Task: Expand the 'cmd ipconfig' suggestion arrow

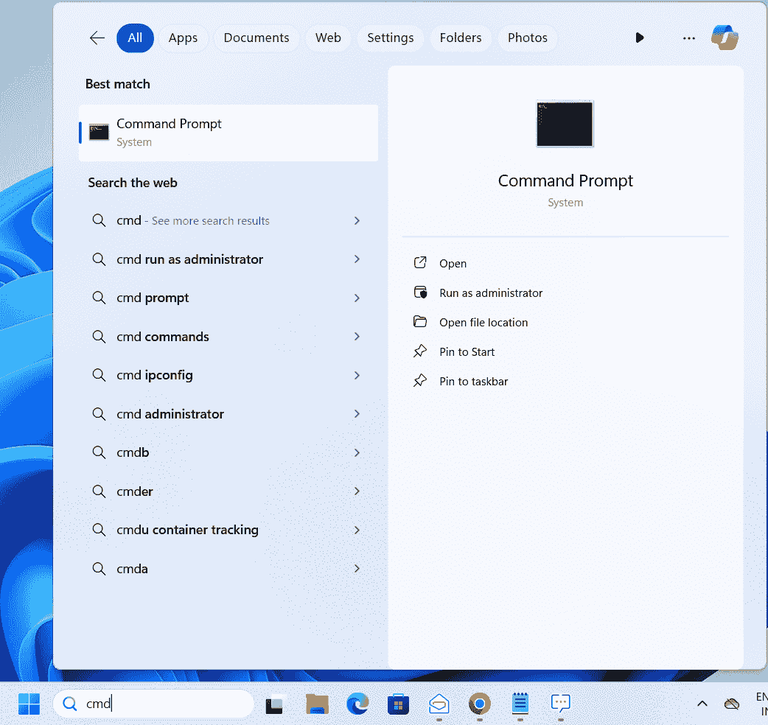Action: [x=357, y=375]
